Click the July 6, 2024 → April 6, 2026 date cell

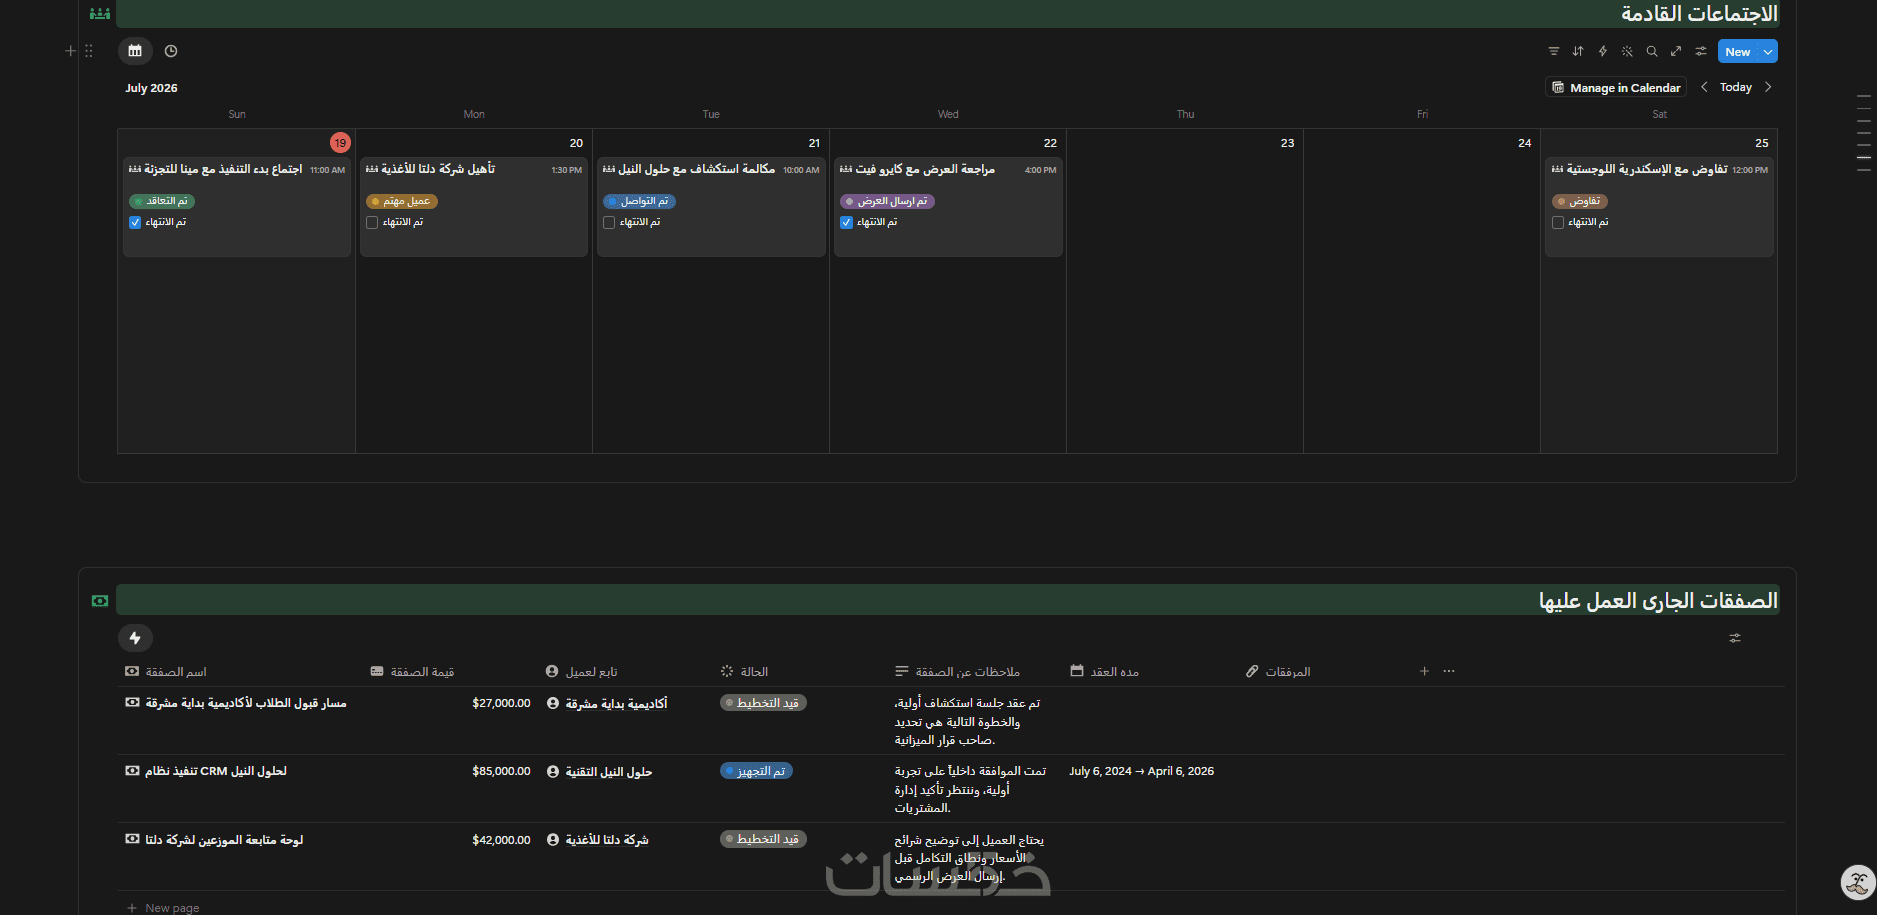click(1141, 772)
